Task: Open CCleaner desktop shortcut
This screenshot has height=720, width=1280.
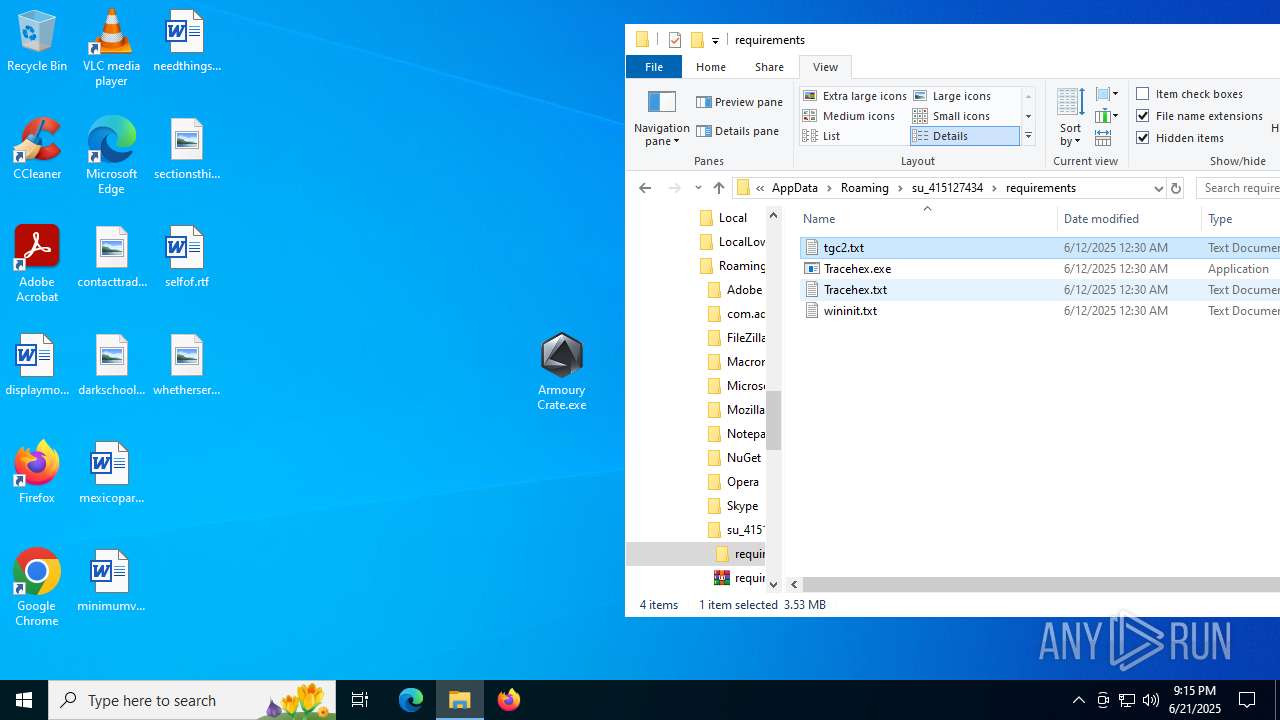Action: 37,150
